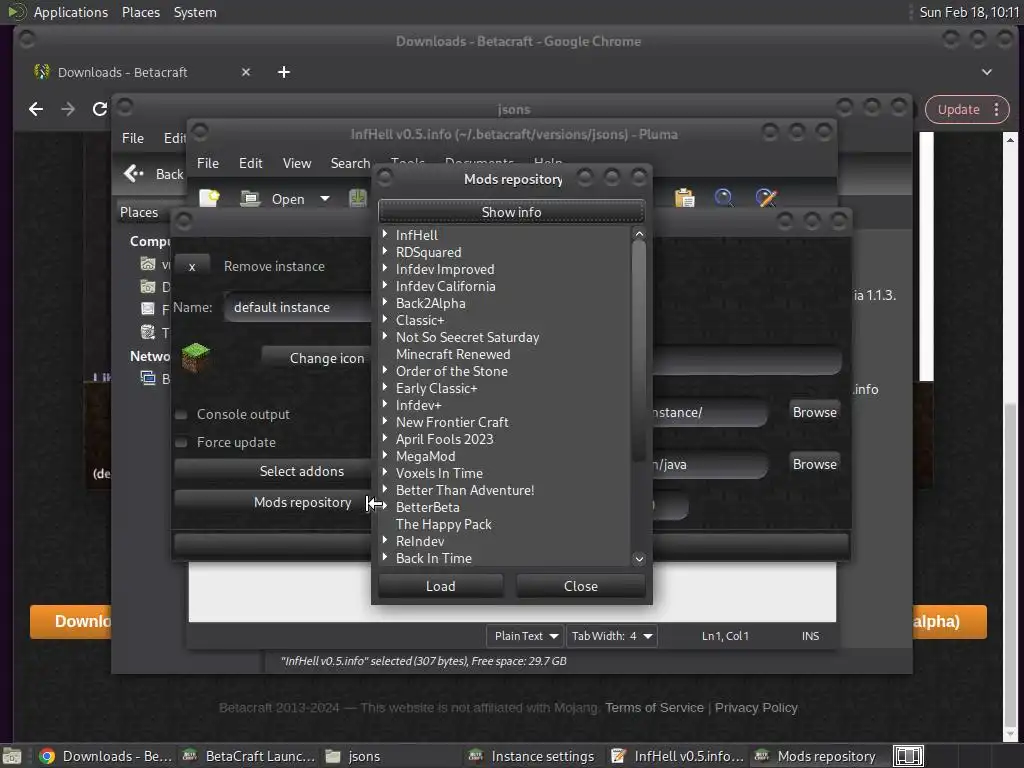
Task: Switch to InfHell v0.5.info taskbar entry
Action: (x=677, y=756)
